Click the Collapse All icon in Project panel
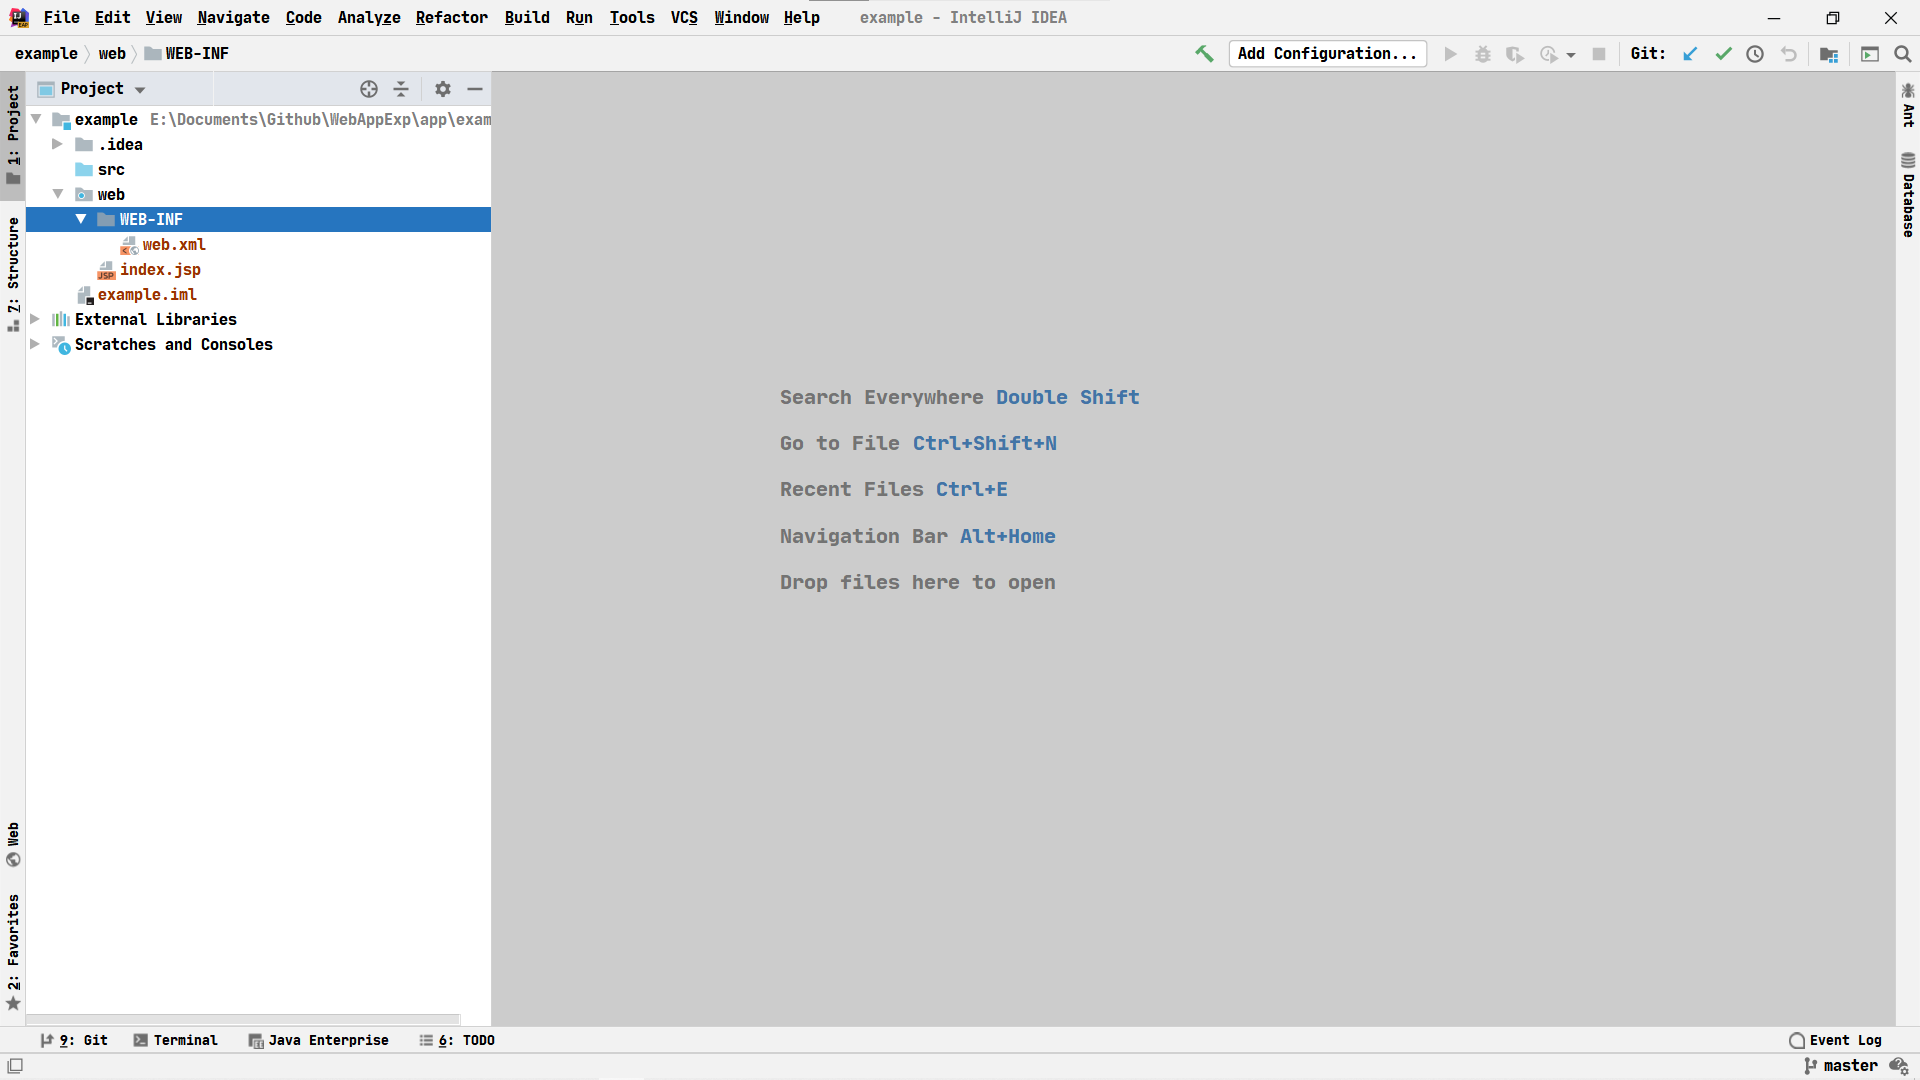The height and width of the screenshot is (1080, 1920). pyautogui.click(x=401, y=89)
